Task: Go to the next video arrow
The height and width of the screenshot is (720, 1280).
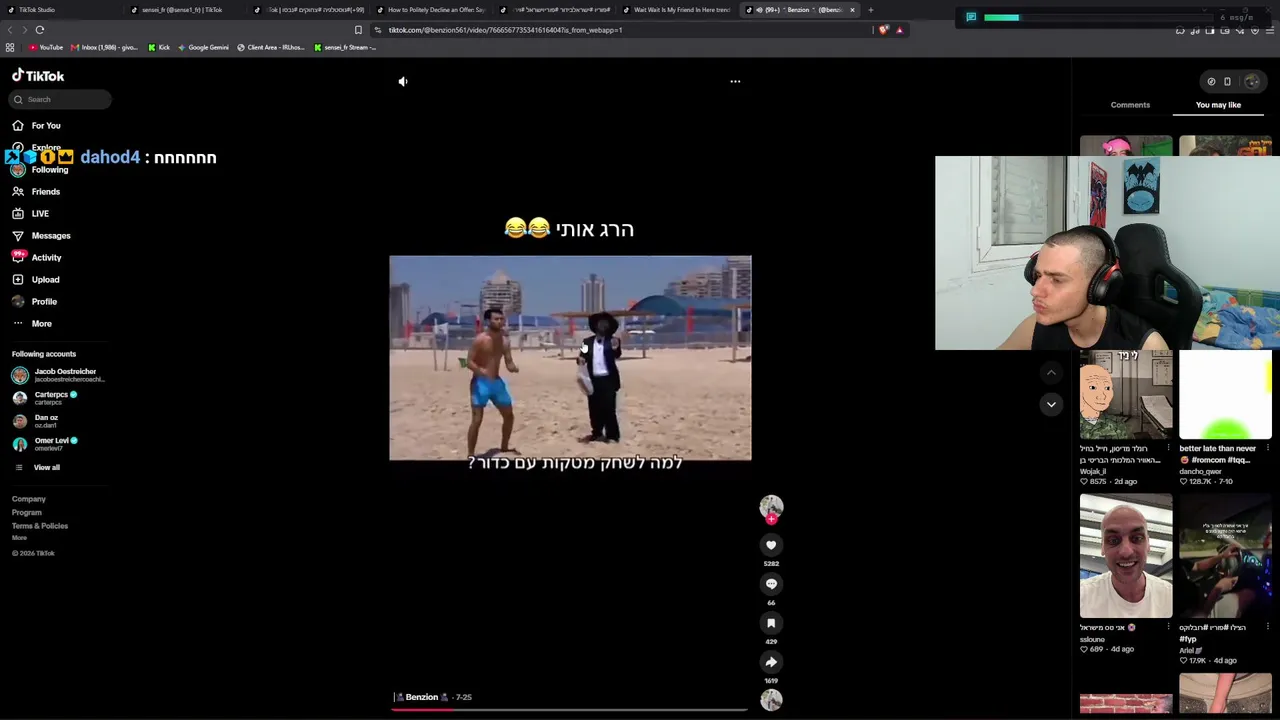Action: [x=1051, y=404]
